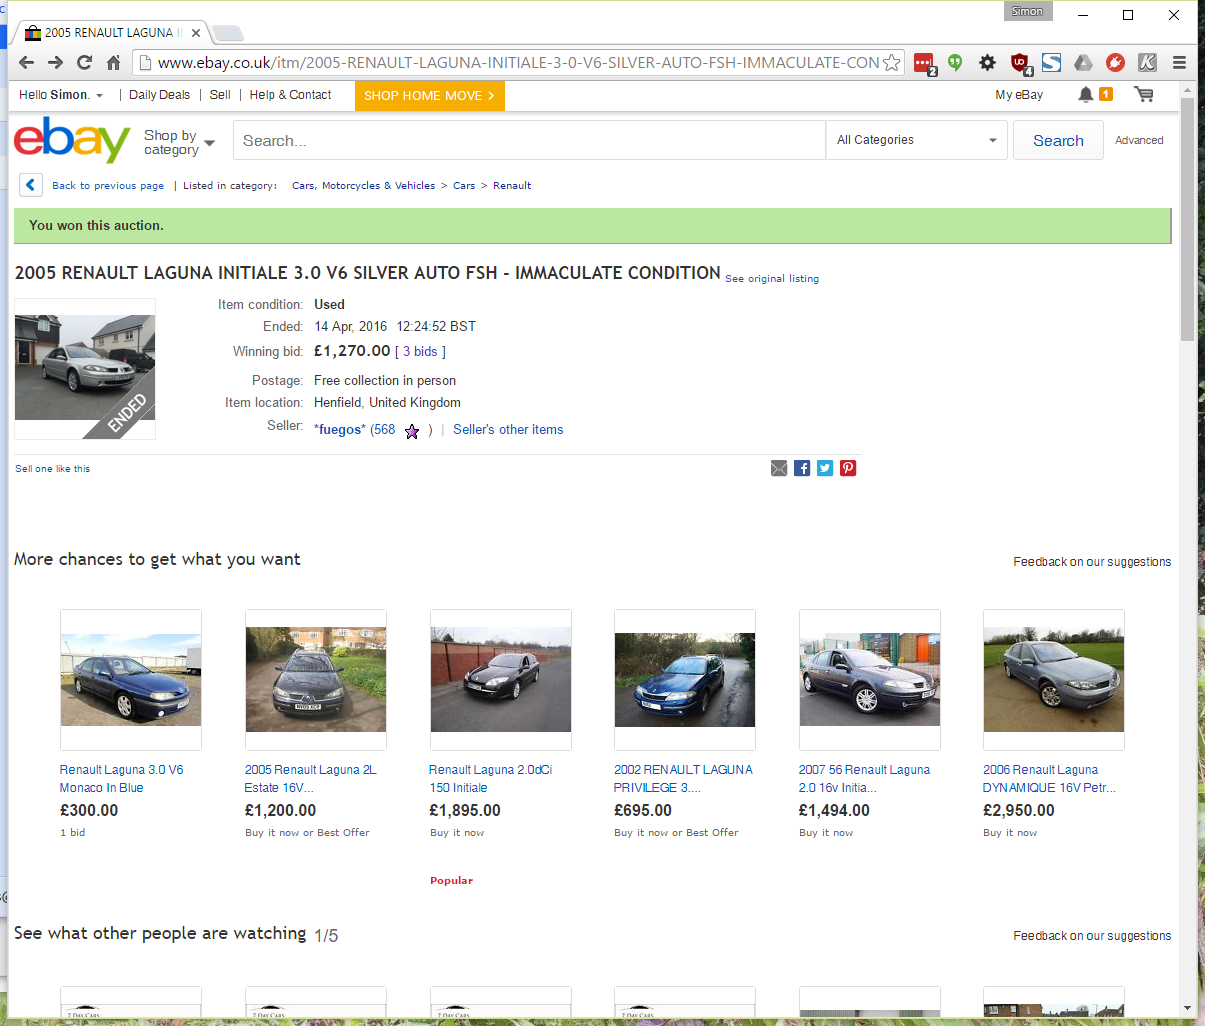Screen dimensions: 1205x1026
Task: Open the browser home page icon
Action: click(x=114, y=62)
